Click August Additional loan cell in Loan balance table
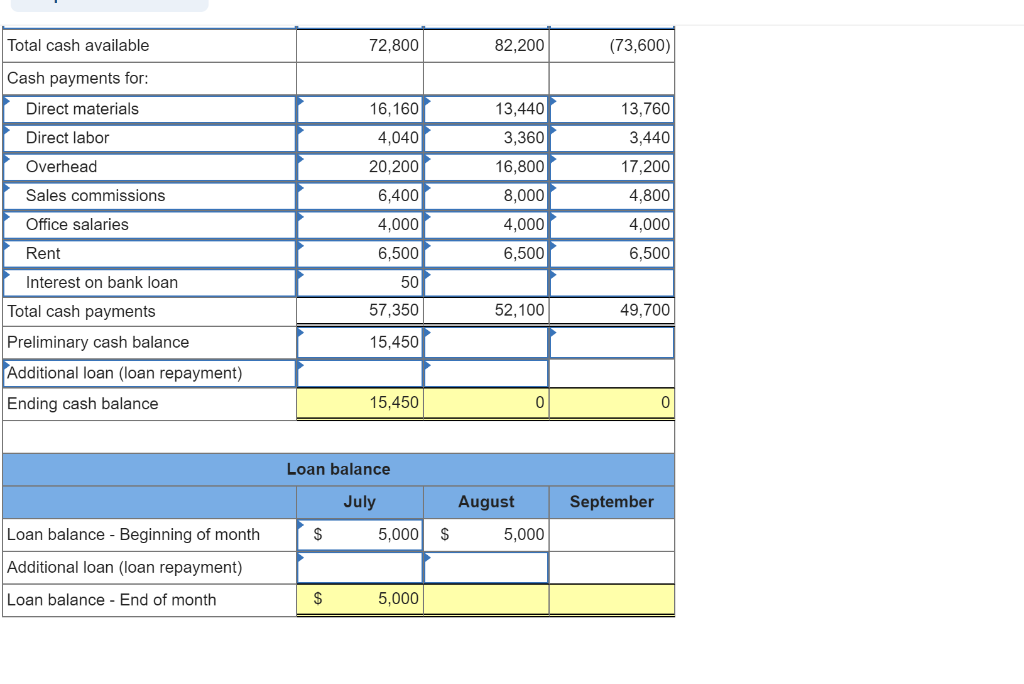The height and width of the screenshot is (684, 1024). coord(486,567)
